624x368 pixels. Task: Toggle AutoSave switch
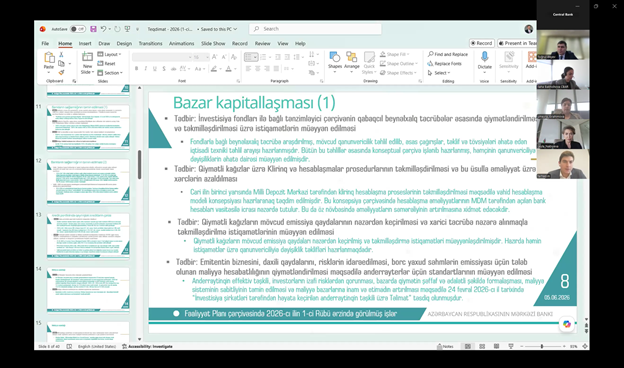pyautogui.click(x=78, y=29)
